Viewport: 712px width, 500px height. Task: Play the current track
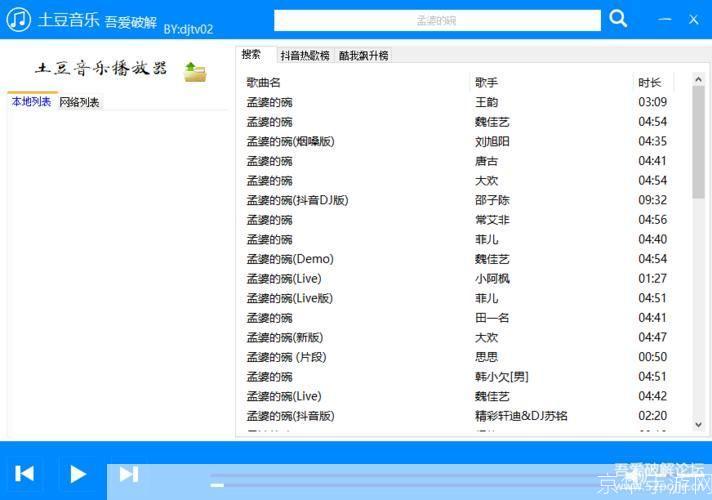pos(77,474)
